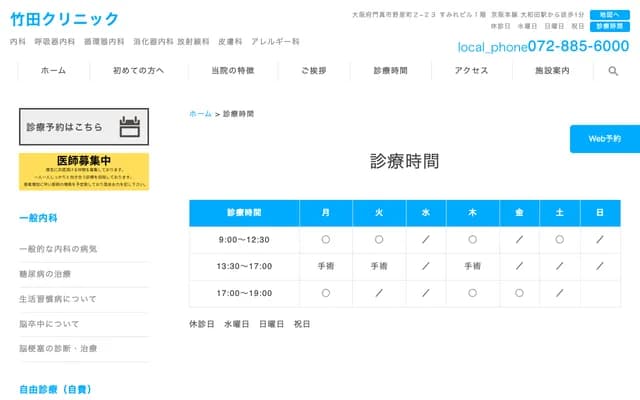Open 脳梗塞の診断、治療 sidebar link

[x=58, y=349]
